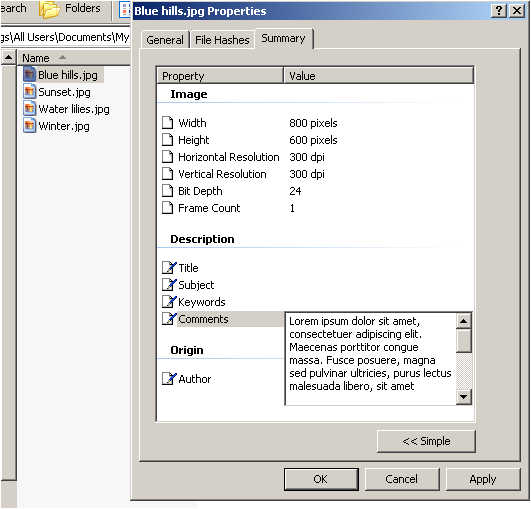The image size is (531, 509).
Task: Select the Winter.jpg file icon
Action: (x=29, y=125)
